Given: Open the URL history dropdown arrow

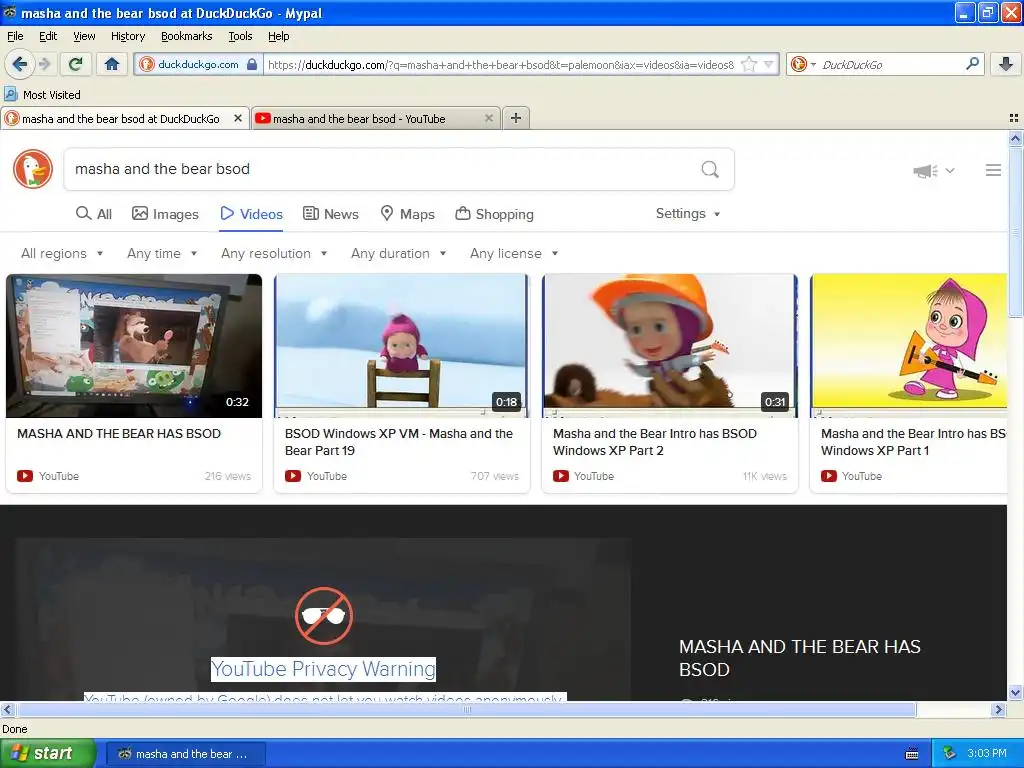Looking at the screenshot, I should (769, 64).
